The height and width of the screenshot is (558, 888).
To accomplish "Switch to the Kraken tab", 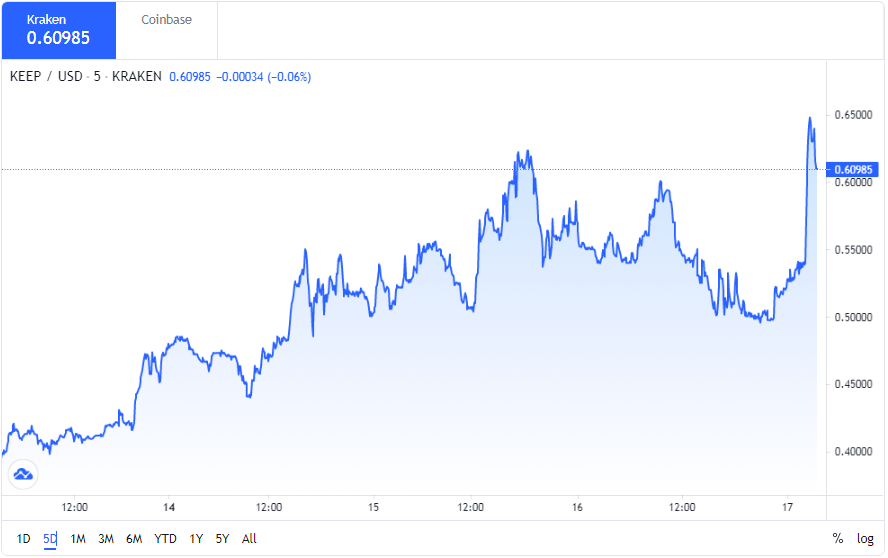I will [59, 31].
